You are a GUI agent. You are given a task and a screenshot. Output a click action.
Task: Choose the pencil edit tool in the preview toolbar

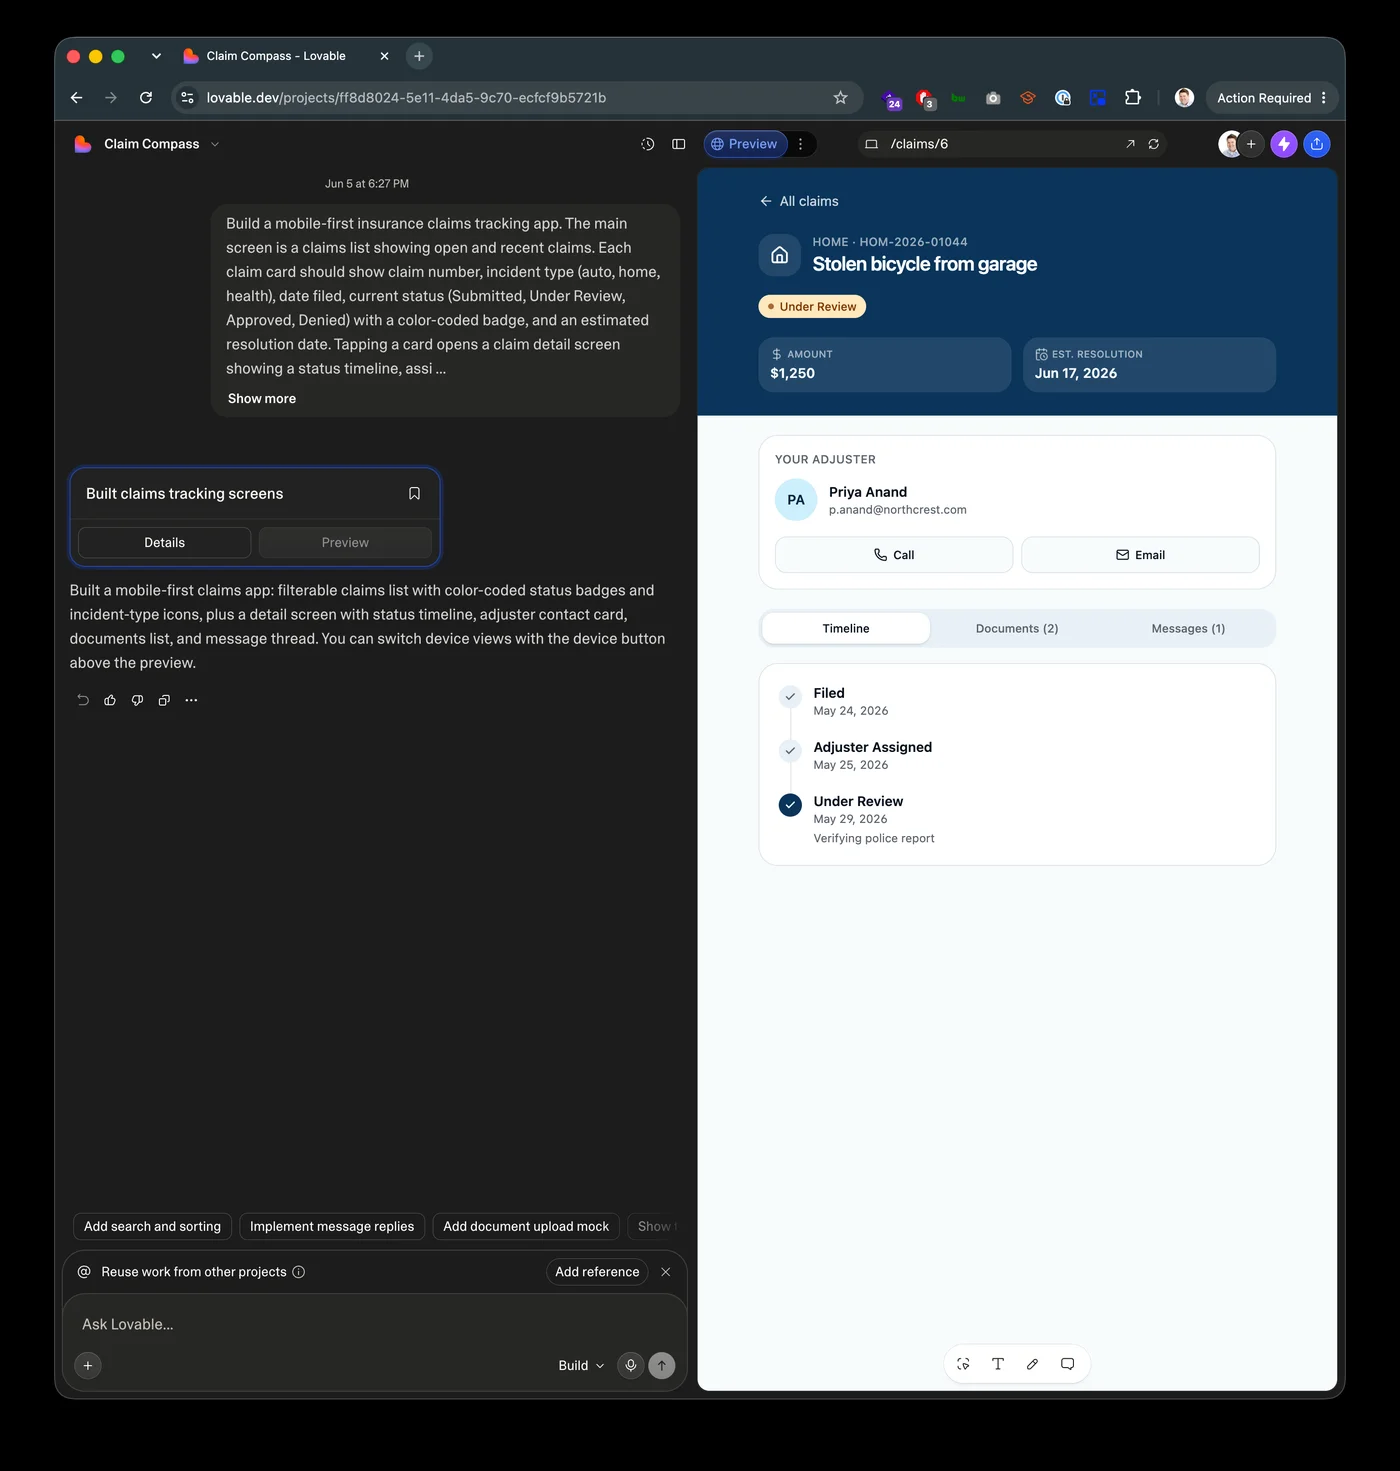(x=1033, y=1364)
